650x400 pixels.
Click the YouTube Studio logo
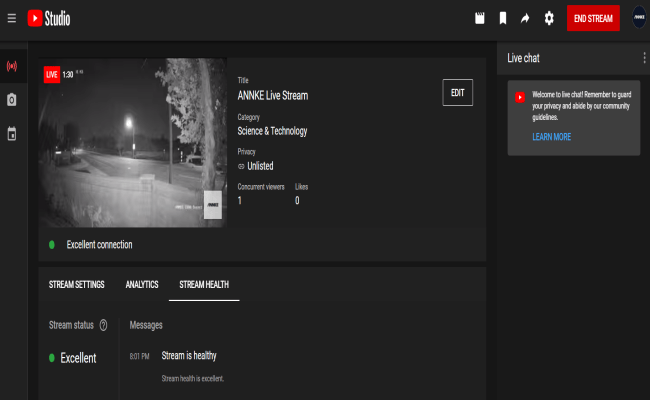pyautogui.click(x=49, y=18)
